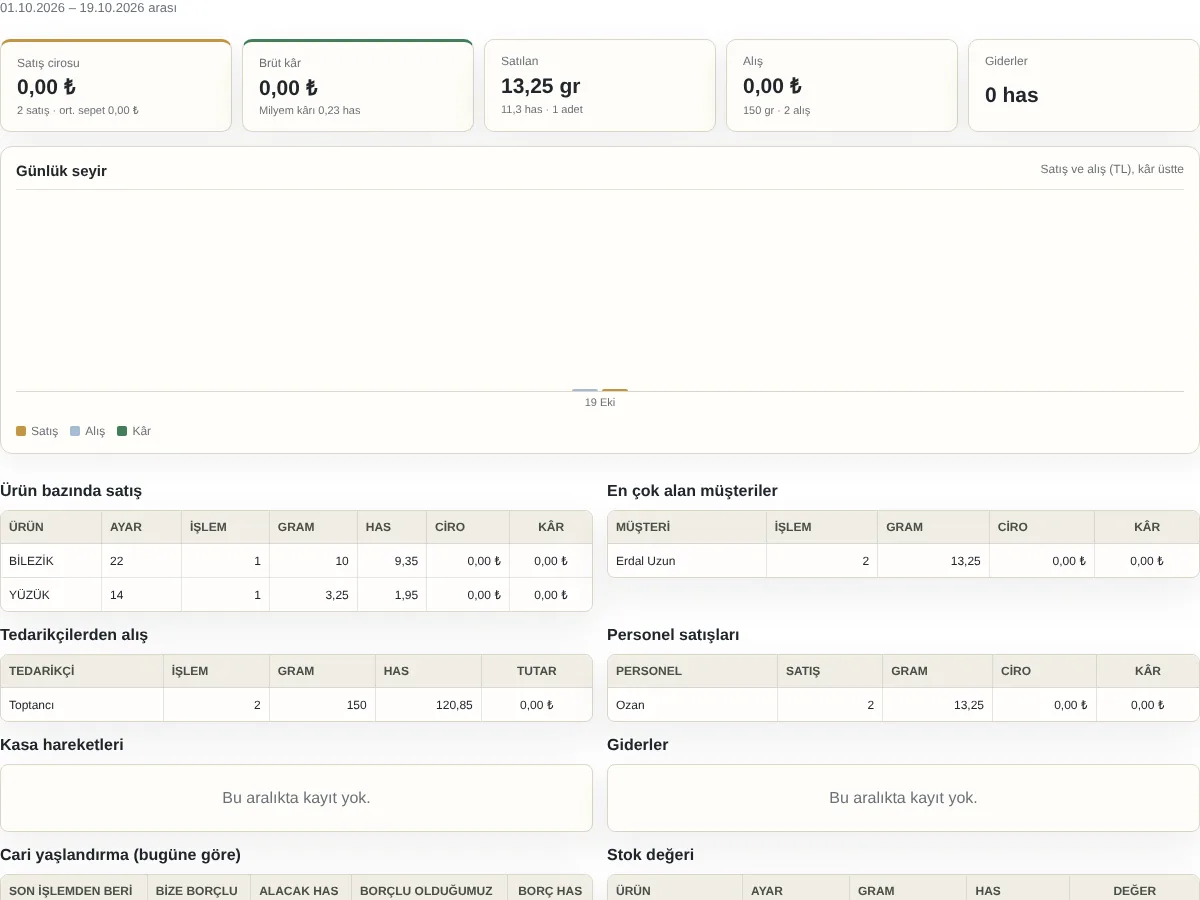1200x900 pixels.
Task: Click the Günlük seyir chart title
Action: point(61,171)
